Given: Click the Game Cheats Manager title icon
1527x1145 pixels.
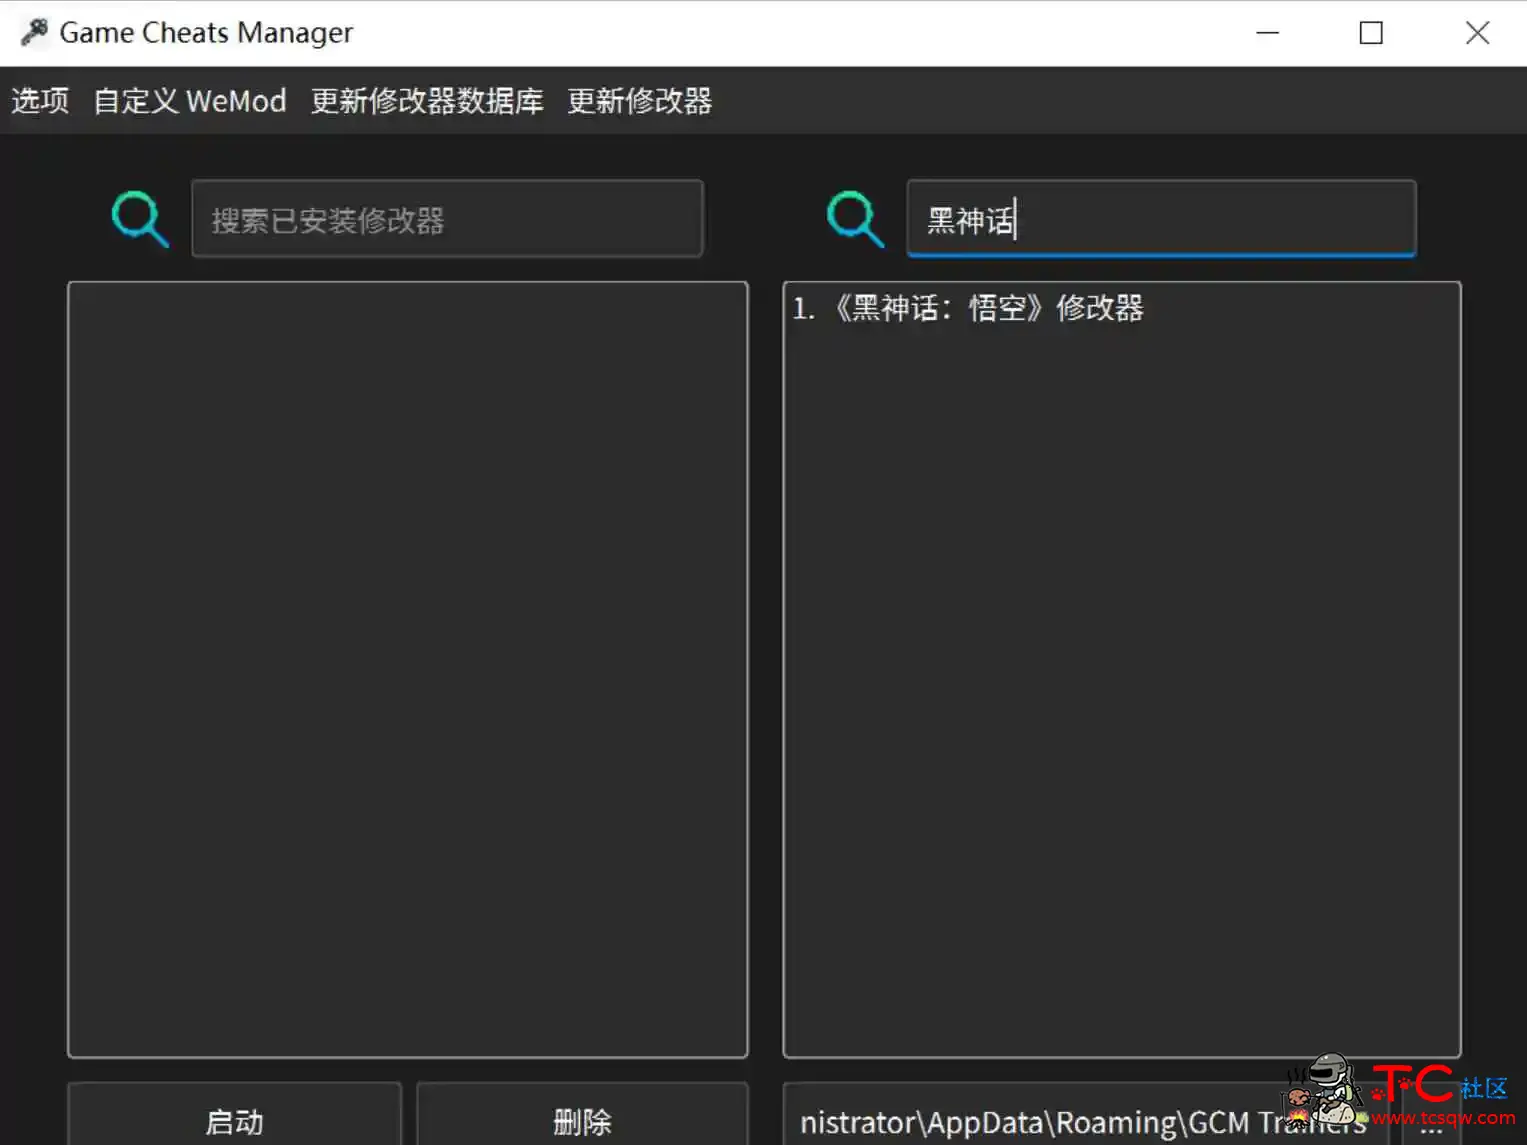Looking at the screenshot, I should coord(34,32).
